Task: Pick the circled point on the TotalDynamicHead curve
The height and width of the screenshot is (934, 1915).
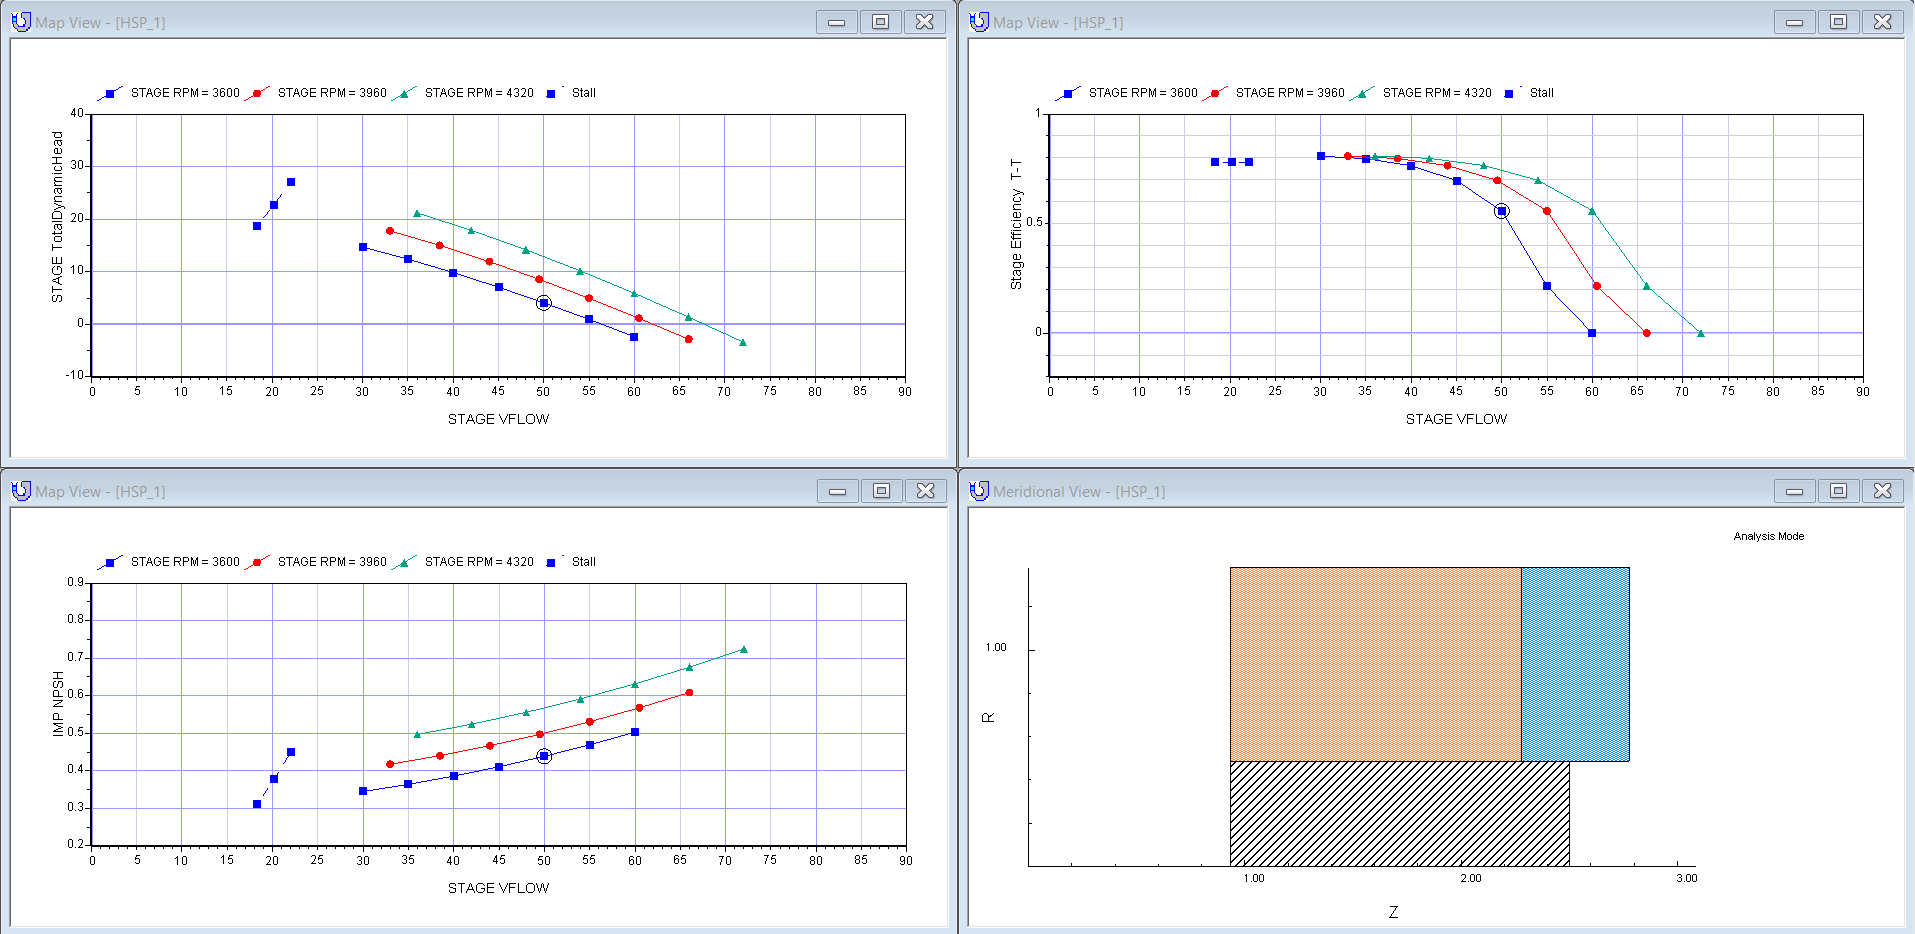Action: pos(543,303)
